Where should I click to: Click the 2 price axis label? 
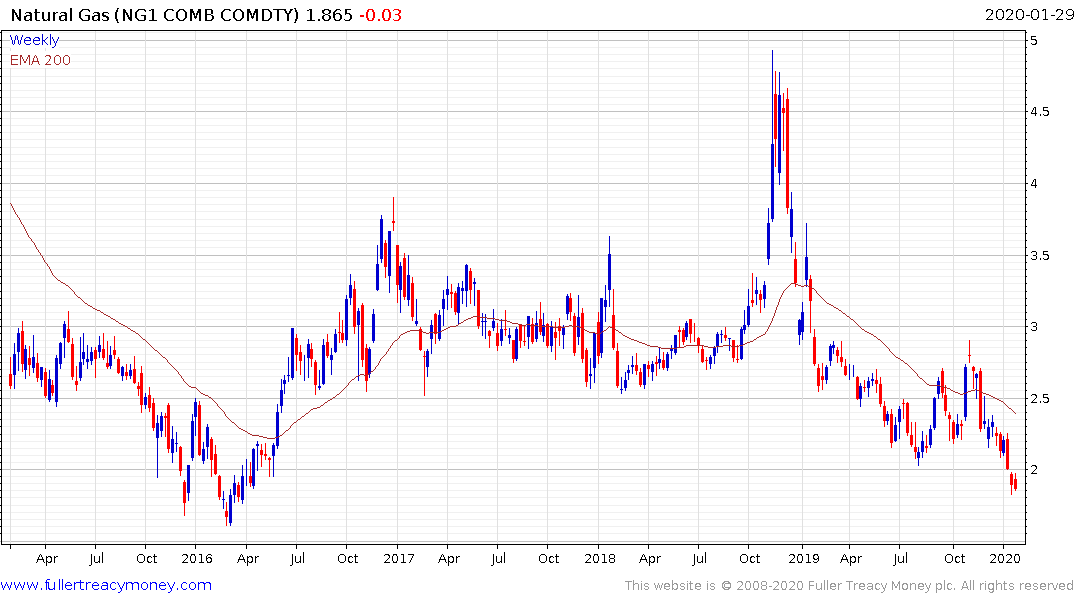tap(1034, 470)
